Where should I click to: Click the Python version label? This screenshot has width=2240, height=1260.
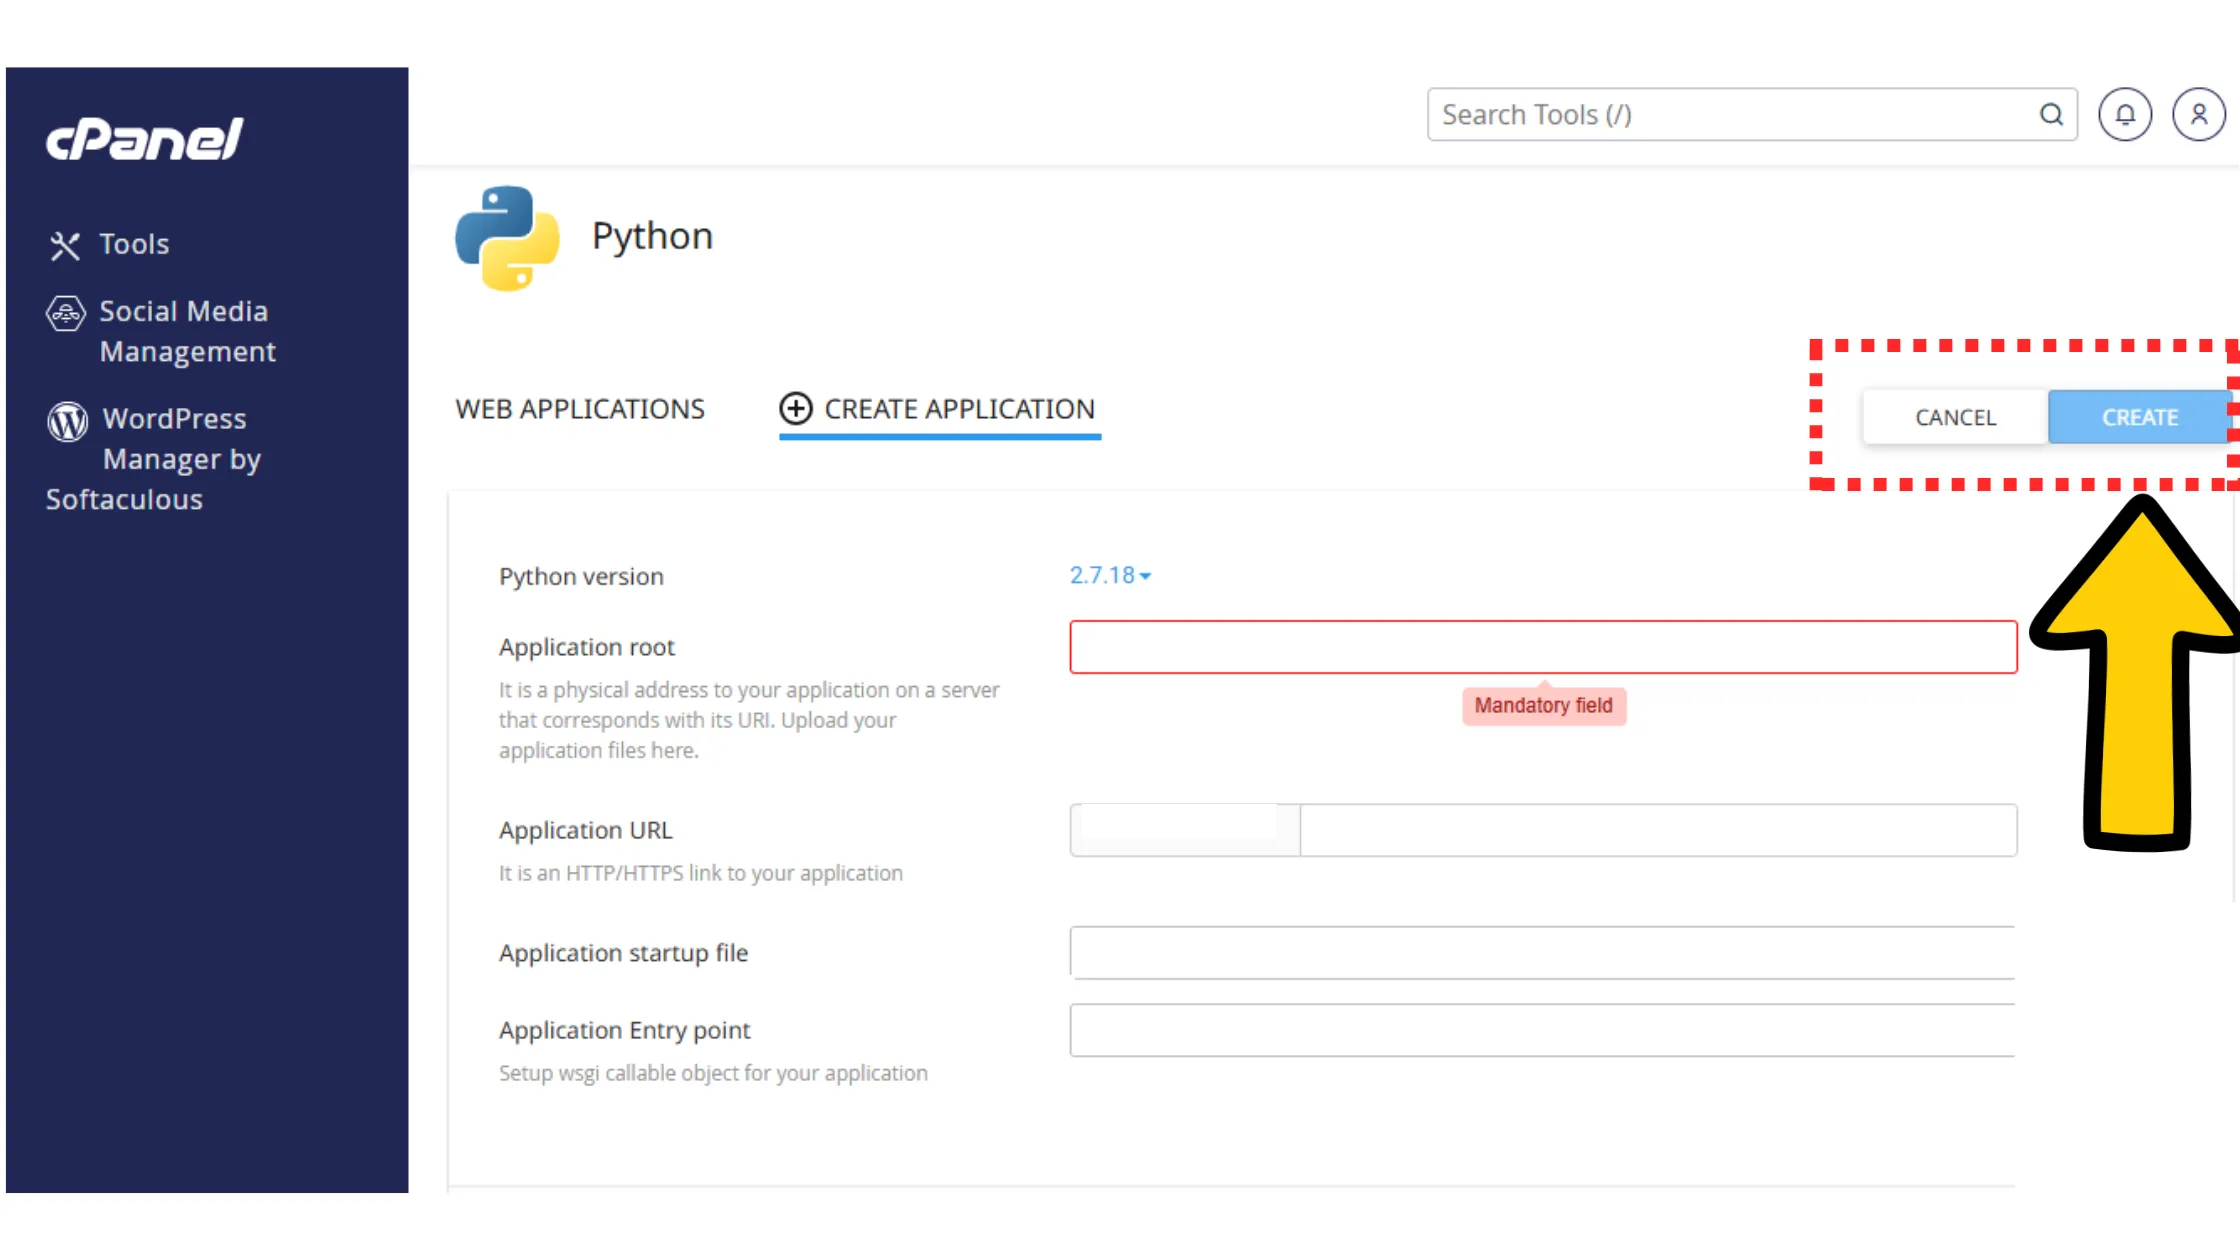click(581, 577)
